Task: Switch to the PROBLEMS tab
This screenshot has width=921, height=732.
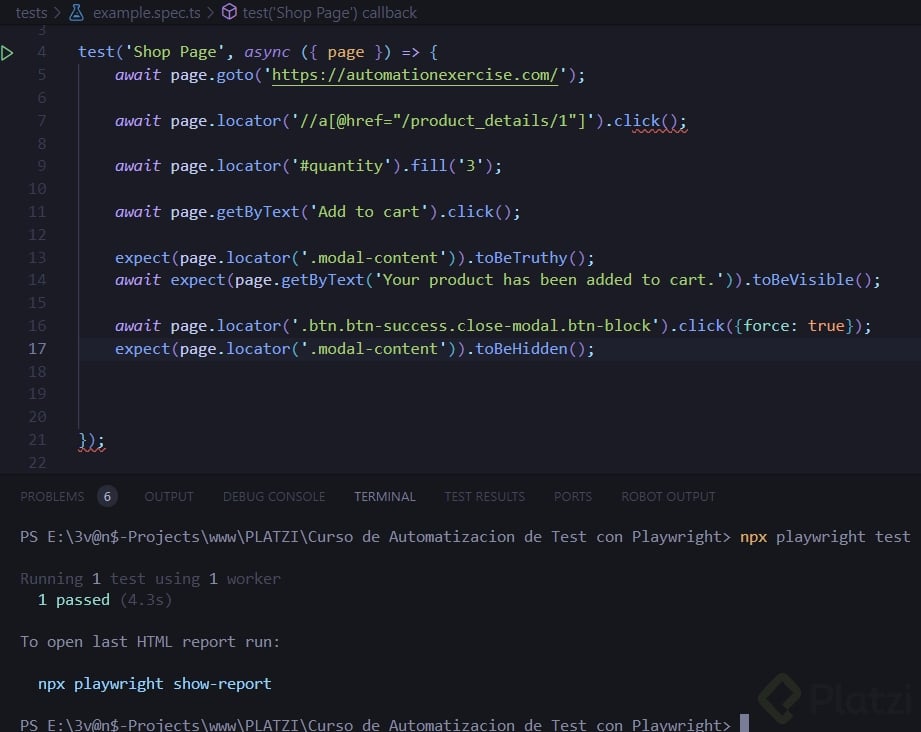Action: click(x=52, y=497)
